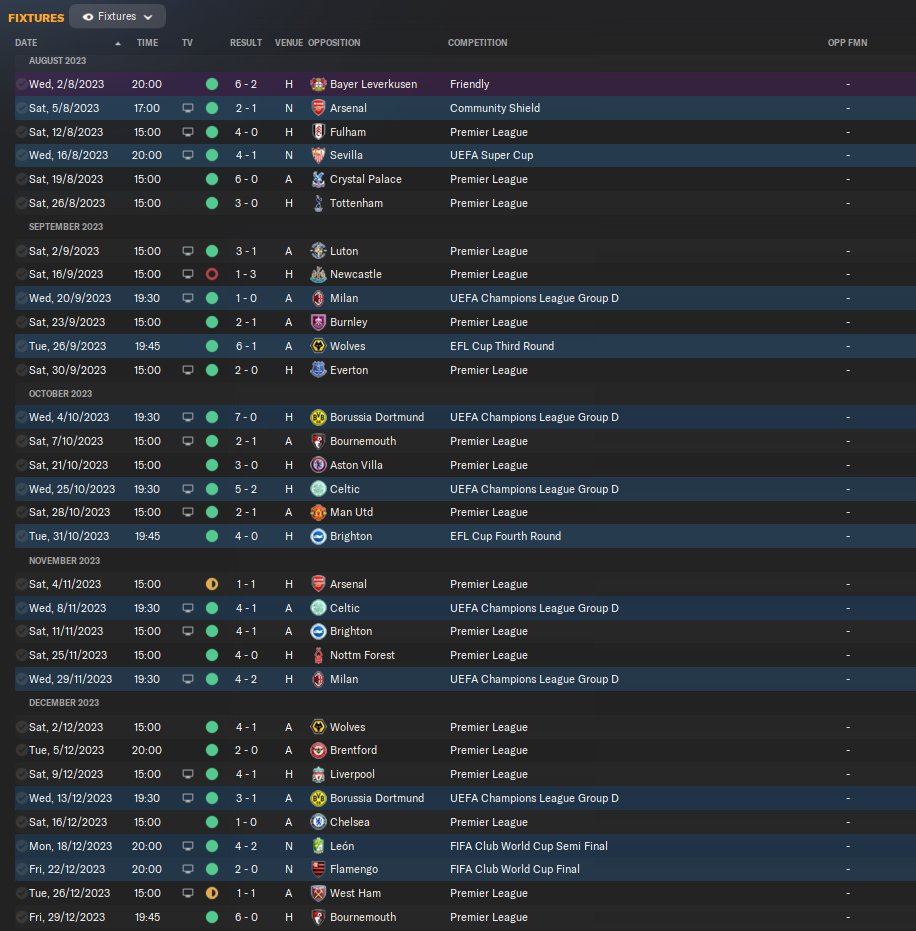Click the Newcastle club badge
Screen dimensions: 916x931
click(x=318, y=274)
